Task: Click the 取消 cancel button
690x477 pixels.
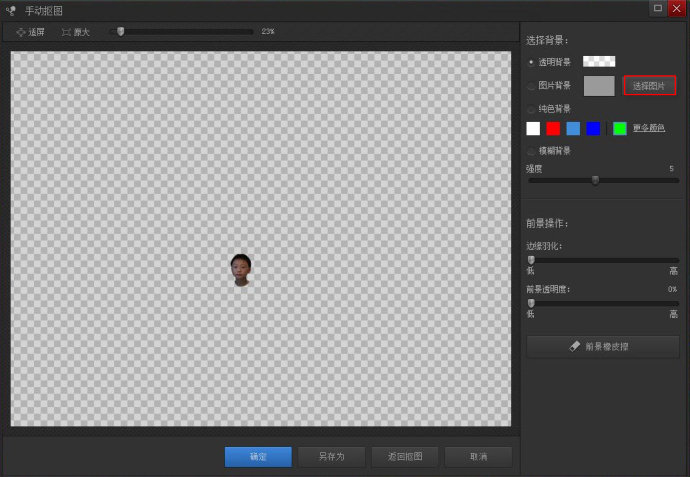Action: 478,457
